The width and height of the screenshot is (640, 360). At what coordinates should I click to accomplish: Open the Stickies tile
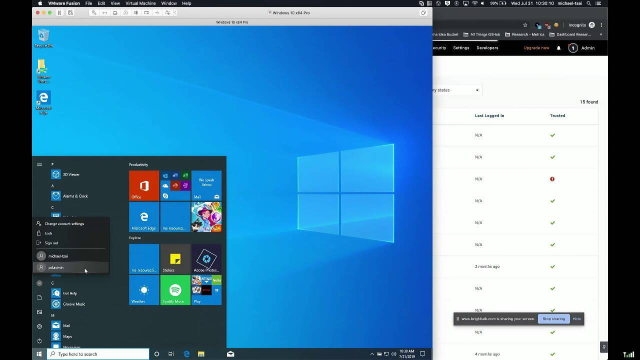175,259
